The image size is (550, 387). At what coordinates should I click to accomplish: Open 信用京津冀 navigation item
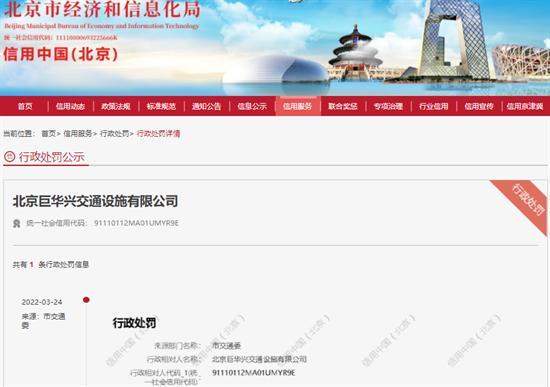pyautogui.click(x=525, y=106)
